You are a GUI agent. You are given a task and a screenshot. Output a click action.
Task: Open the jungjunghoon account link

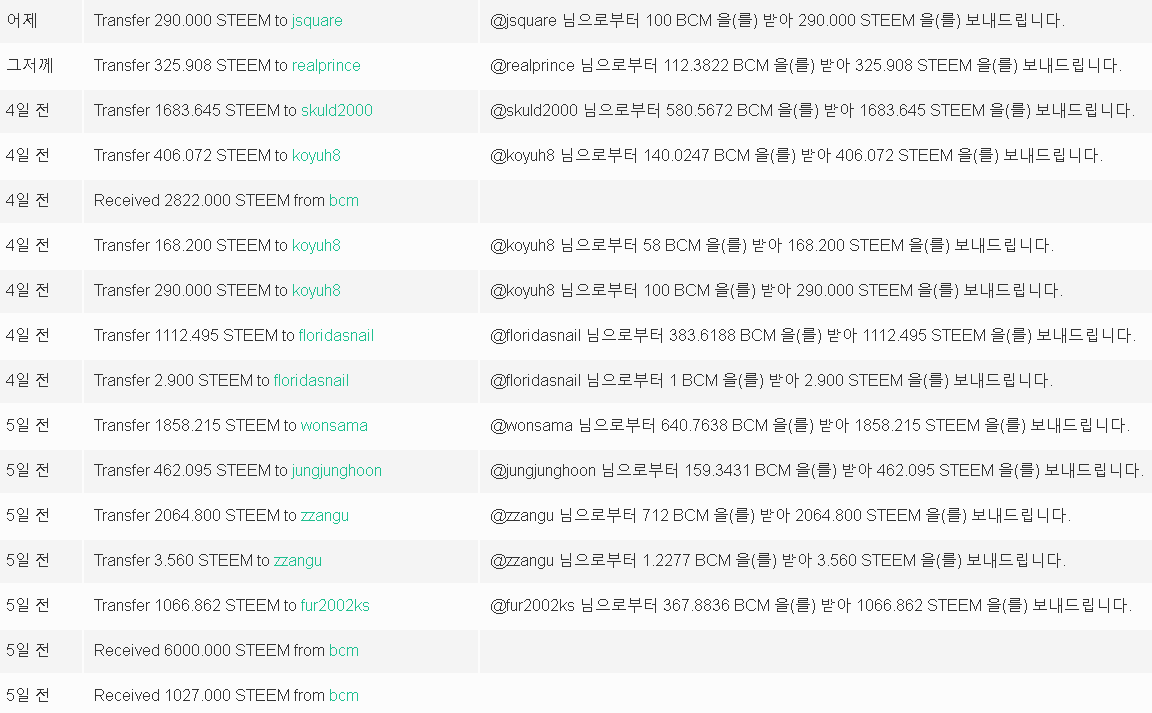click(x=336, y=470)
